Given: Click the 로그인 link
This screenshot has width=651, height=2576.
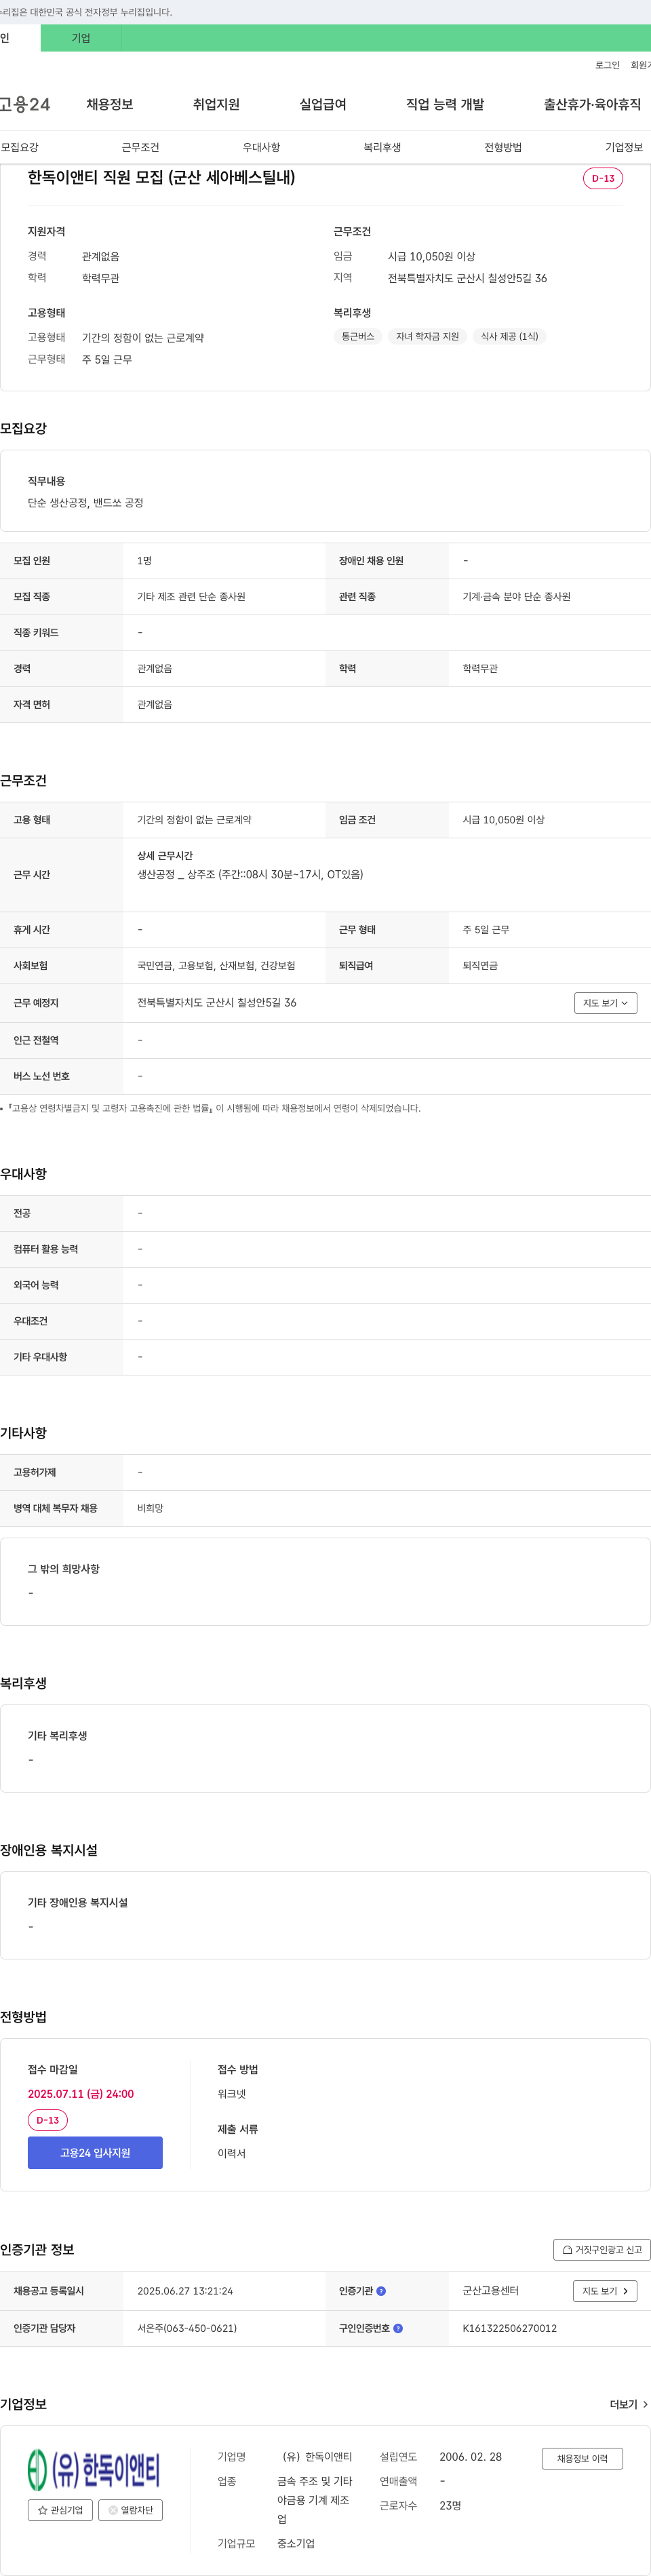Looking at the screenshot, I should pyautogui.click(x=607, y=65).
